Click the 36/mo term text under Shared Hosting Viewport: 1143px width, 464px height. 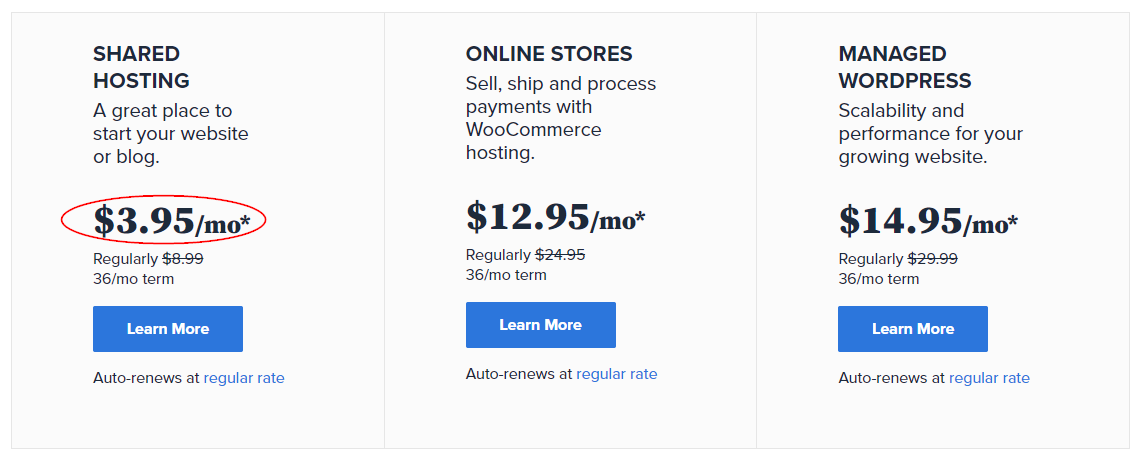[x=133, y=279]
